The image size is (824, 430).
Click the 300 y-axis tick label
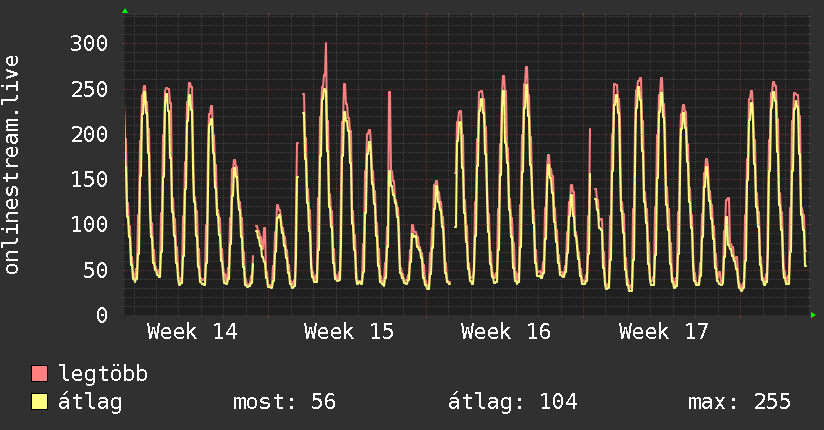(89, 44)
